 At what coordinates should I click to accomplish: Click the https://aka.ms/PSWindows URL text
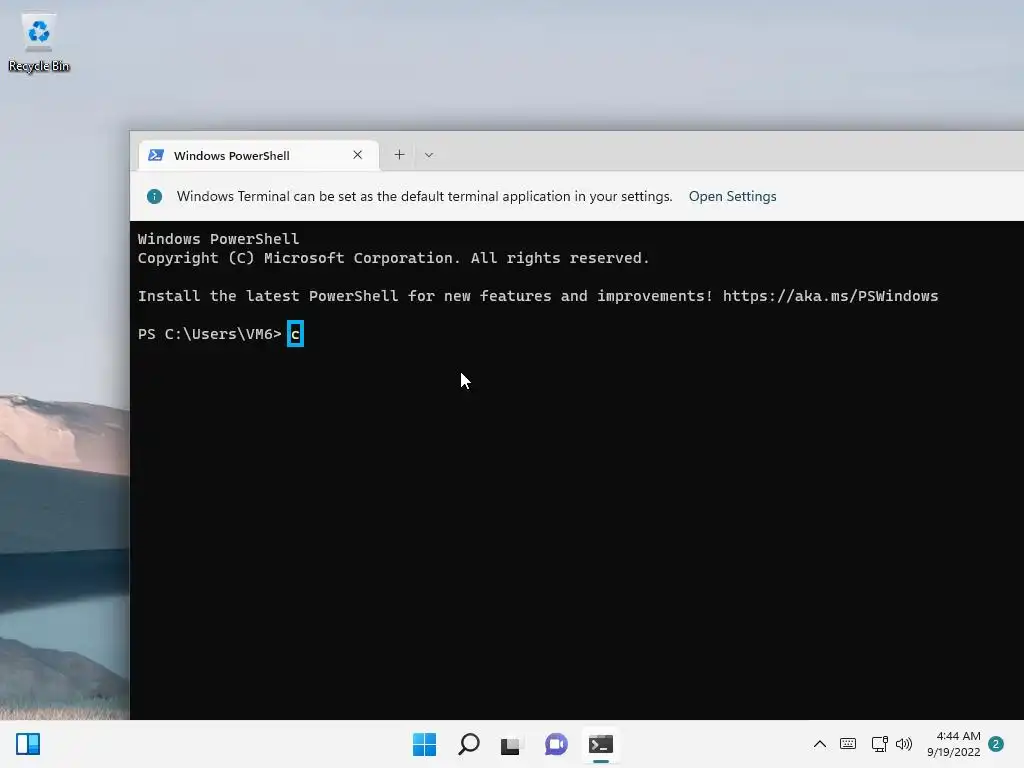(x=830, y=296)
